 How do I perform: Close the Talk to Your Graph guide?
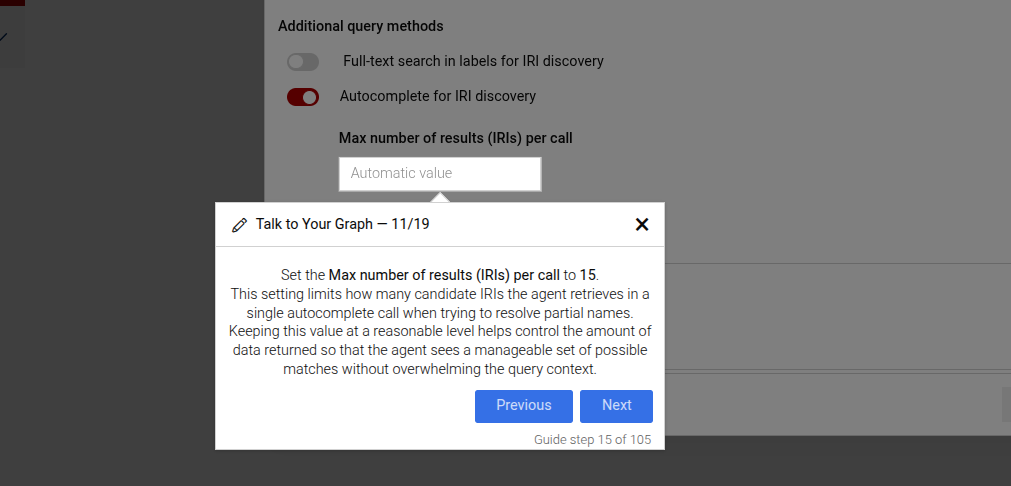tap(642, 225)
